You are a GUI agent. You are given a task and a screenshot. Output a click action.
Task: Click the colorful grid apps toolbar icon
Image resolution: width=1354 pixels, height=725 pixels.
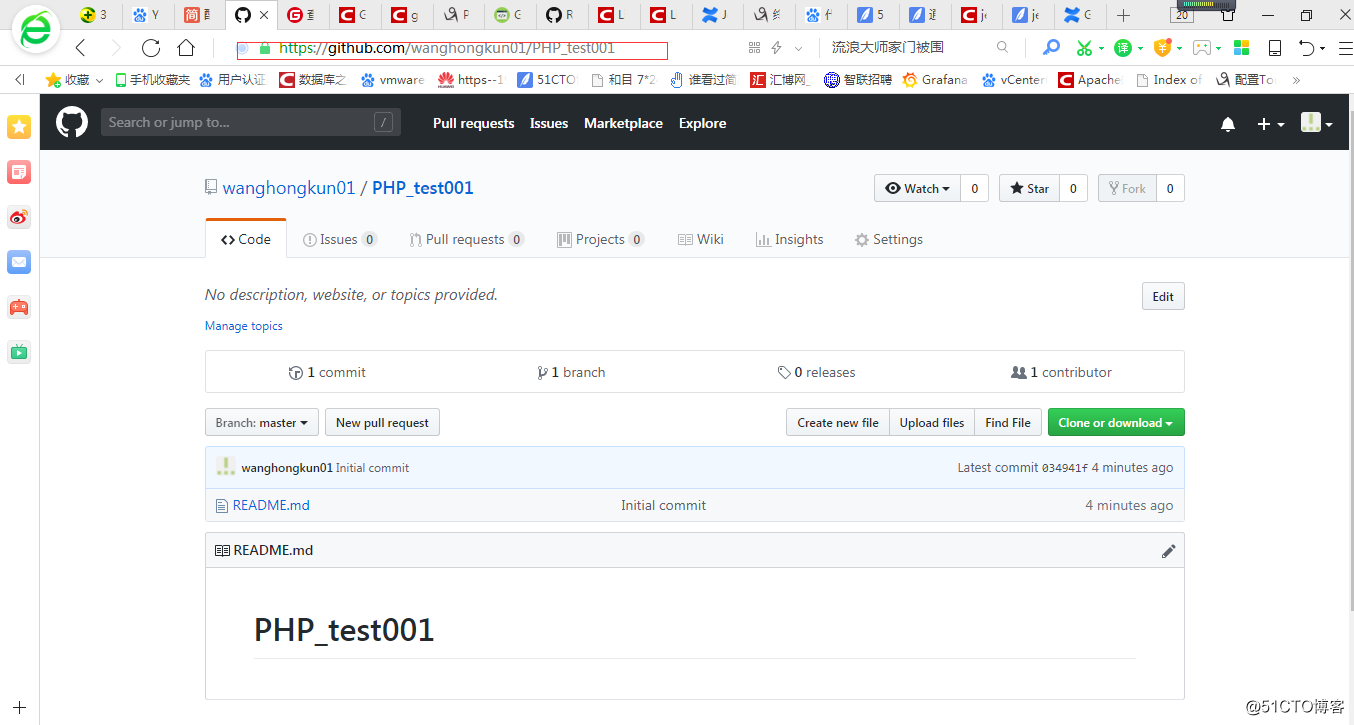click(x=1241, y=47)
